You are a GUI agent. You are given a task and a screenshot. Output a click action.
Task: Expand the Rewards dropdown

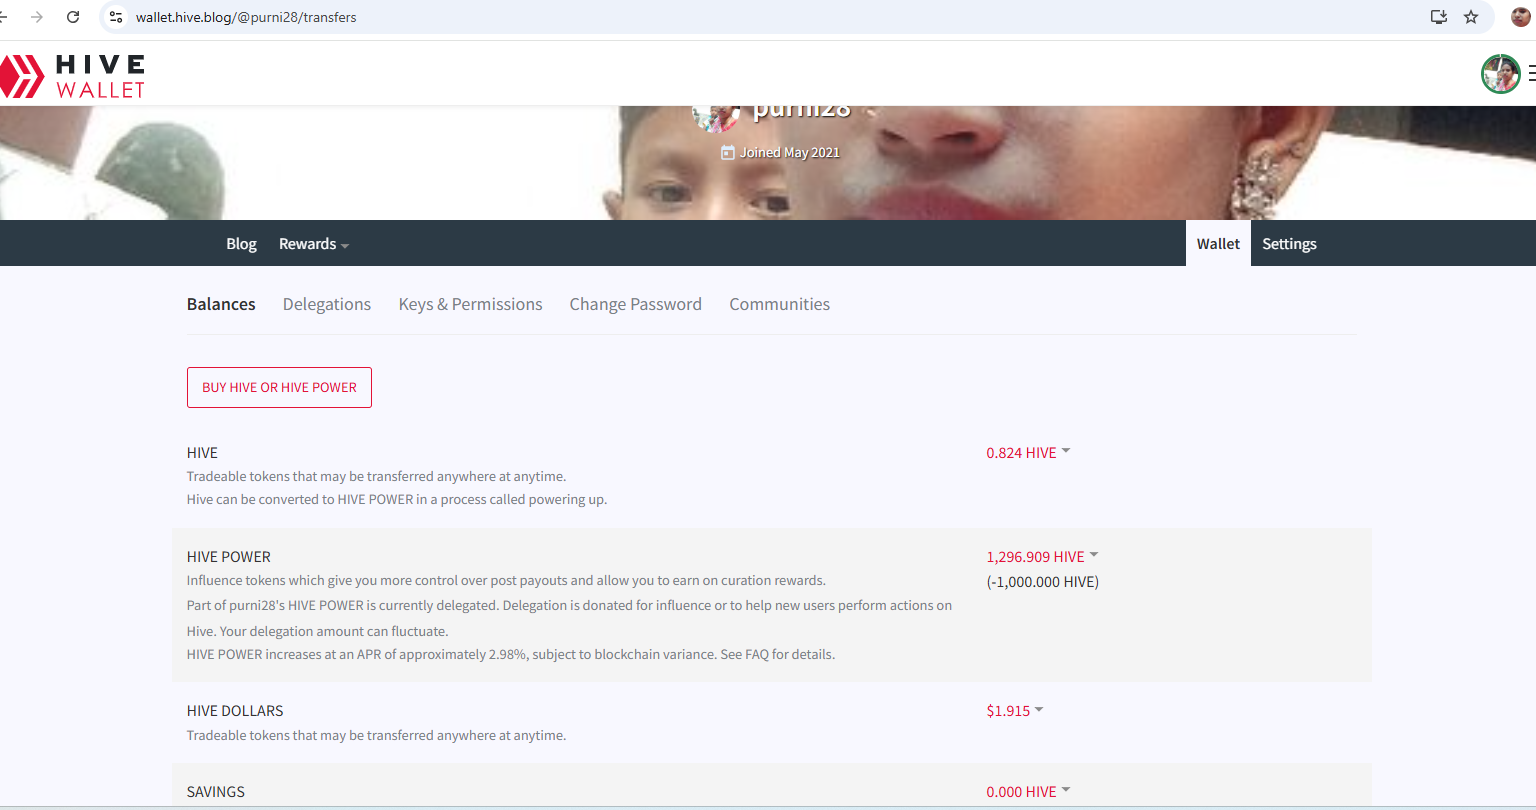click(314, 244)
